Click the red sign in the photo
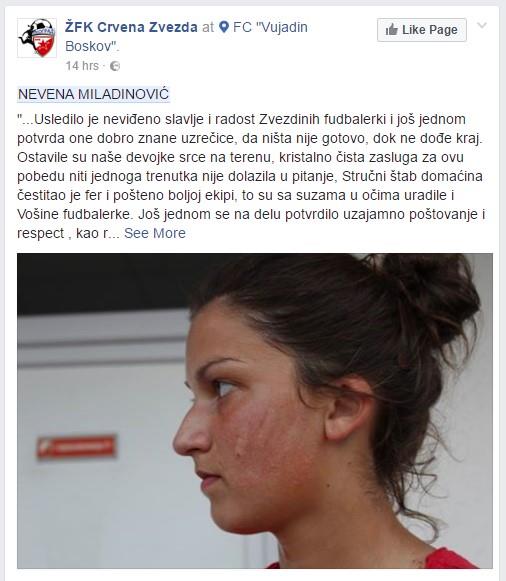Screen dimensions: 506x581 click(x=76, y=447)
